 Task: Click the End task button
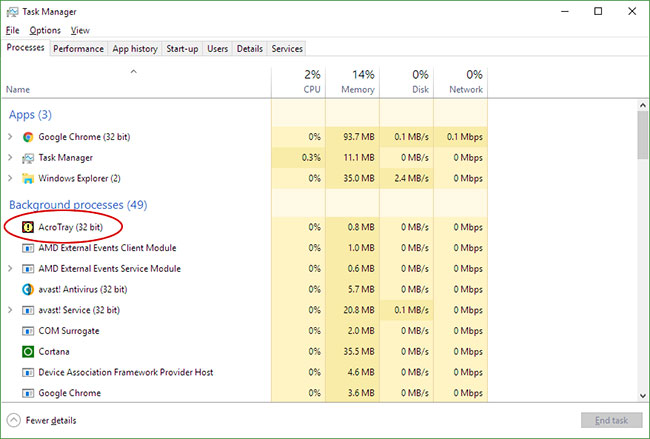click(611, 420)
